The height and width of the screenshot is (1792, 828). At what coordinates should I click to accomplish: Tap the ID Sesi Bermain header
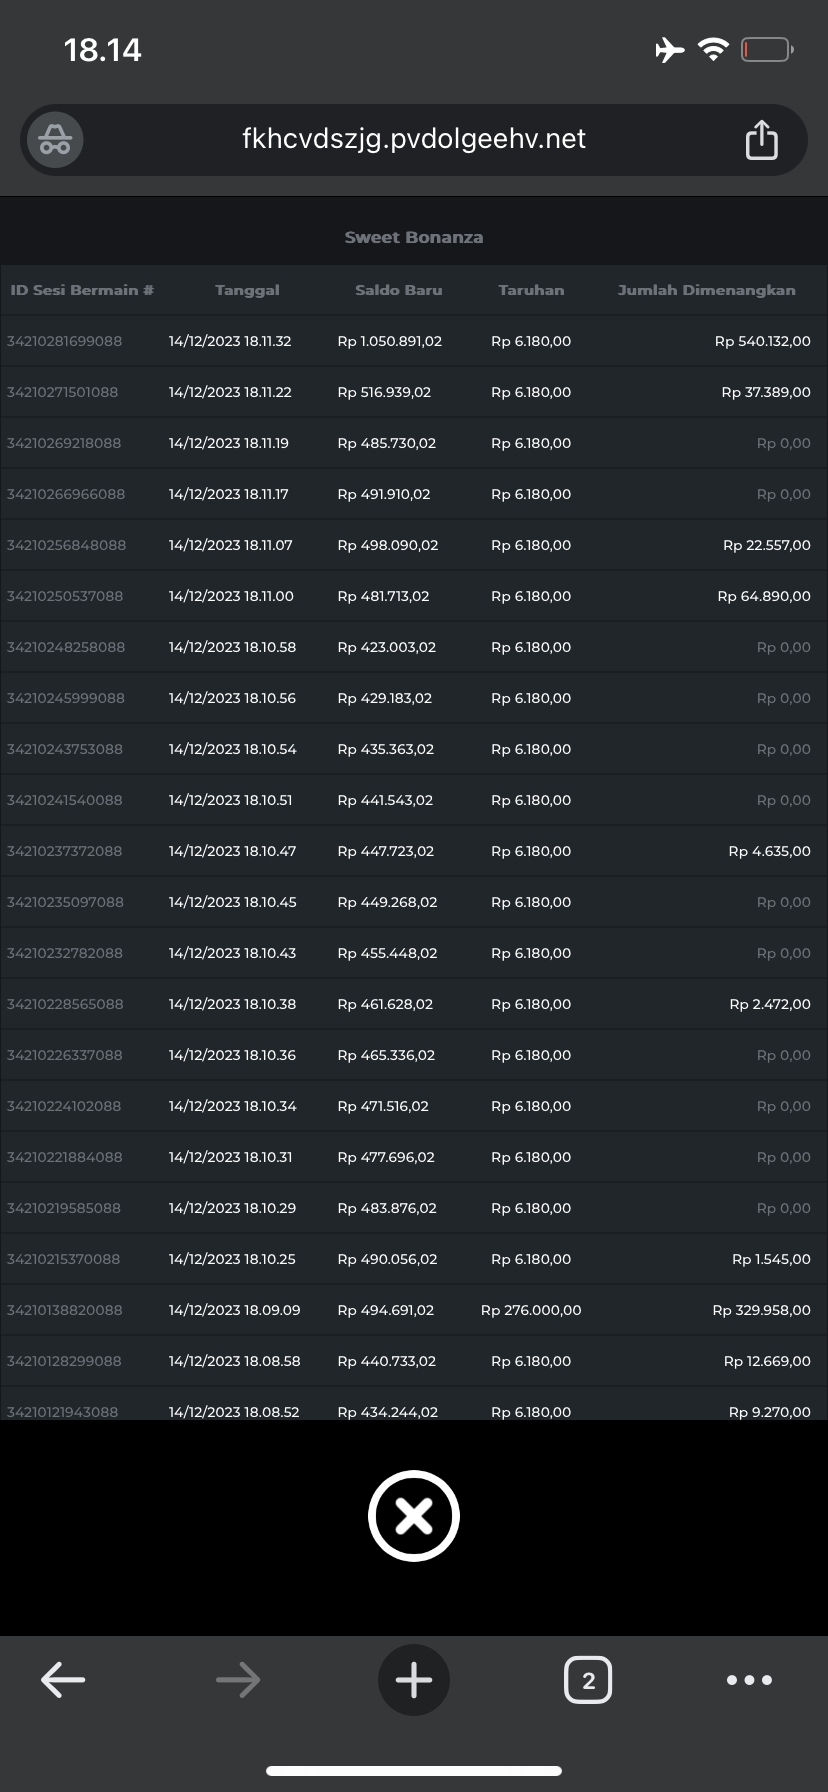pos(82,290)
